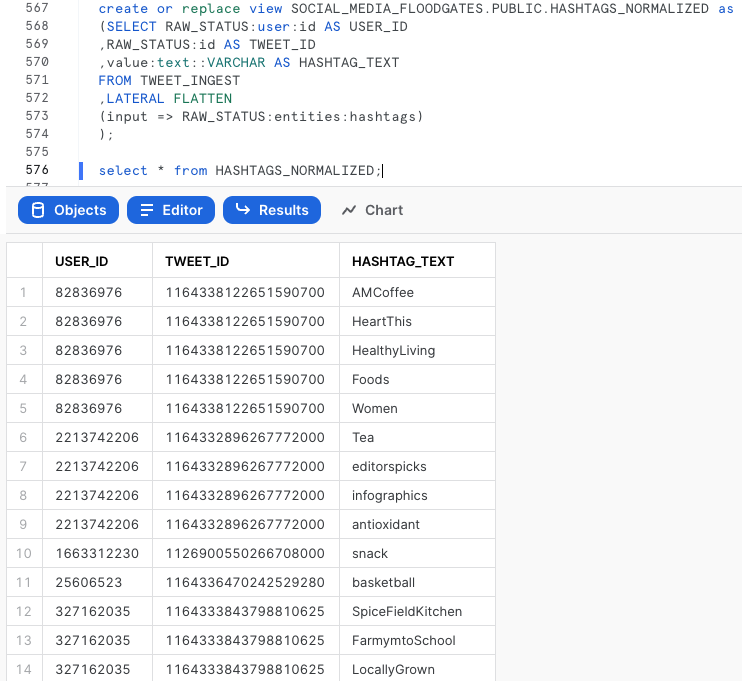Click the line chart icon beside Chart
The width and height of the screenshot is (742, 681).
349,210
